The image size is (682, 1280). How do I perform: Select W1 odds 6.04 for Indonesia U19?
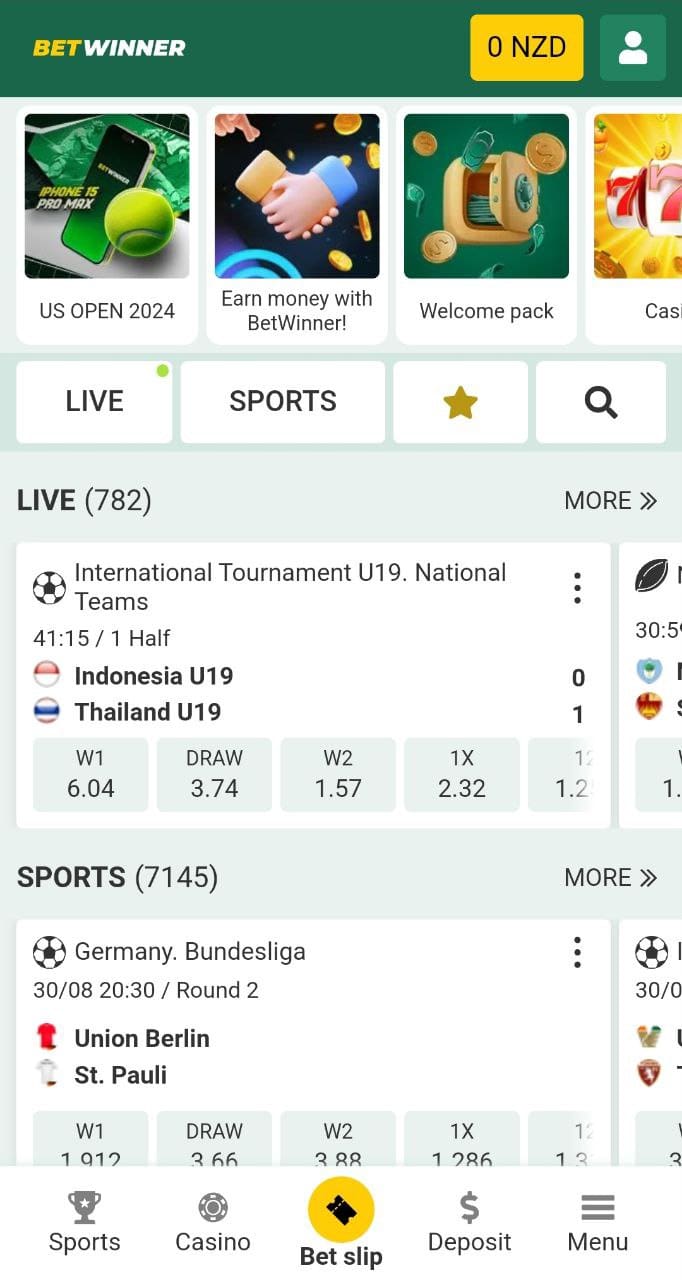tap(90, 774)
